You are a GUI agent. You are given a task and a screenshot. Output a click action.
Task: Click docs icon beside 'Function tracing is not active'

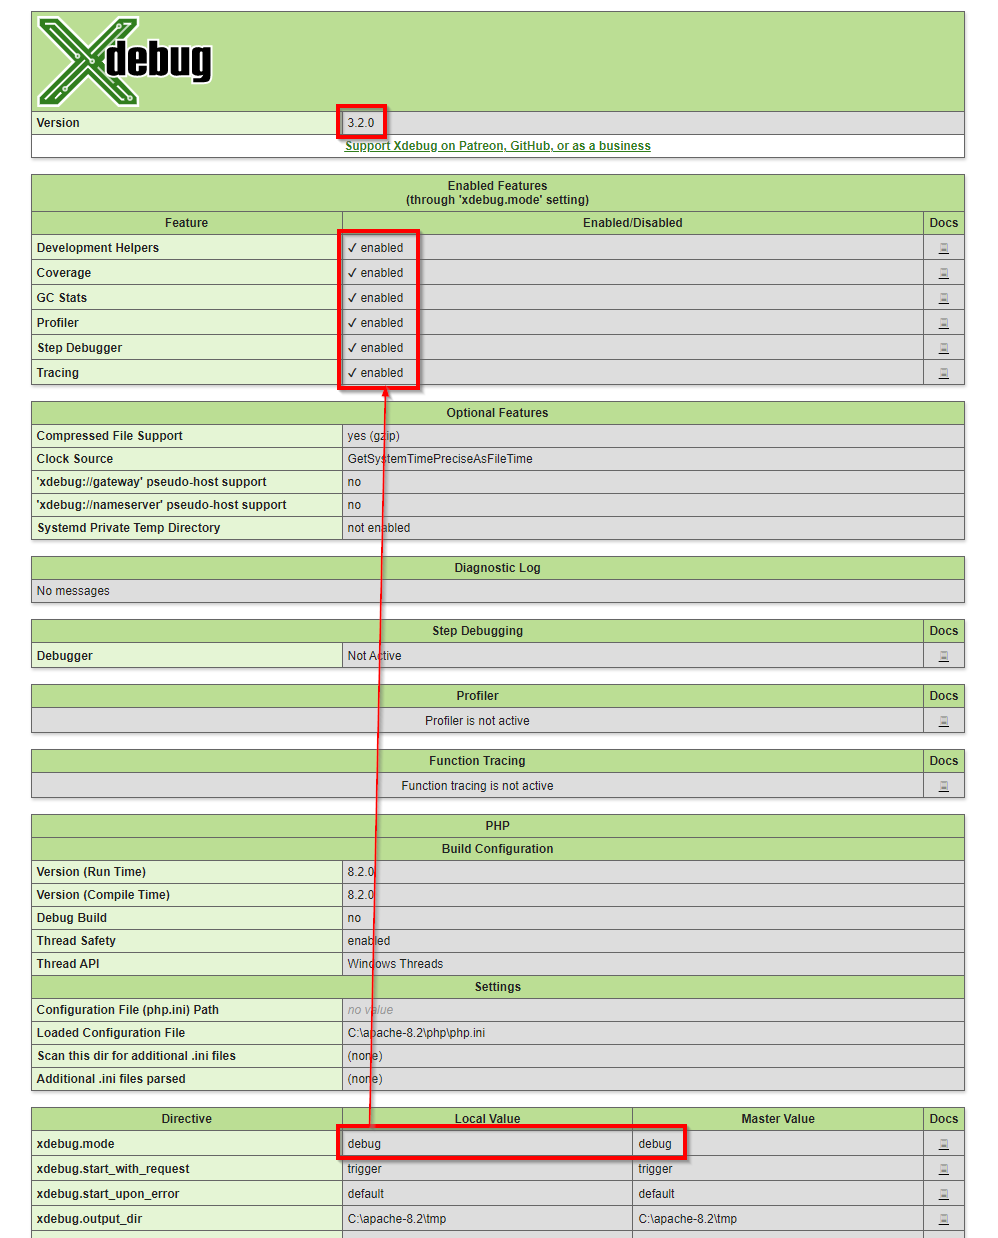coord(943,786)
